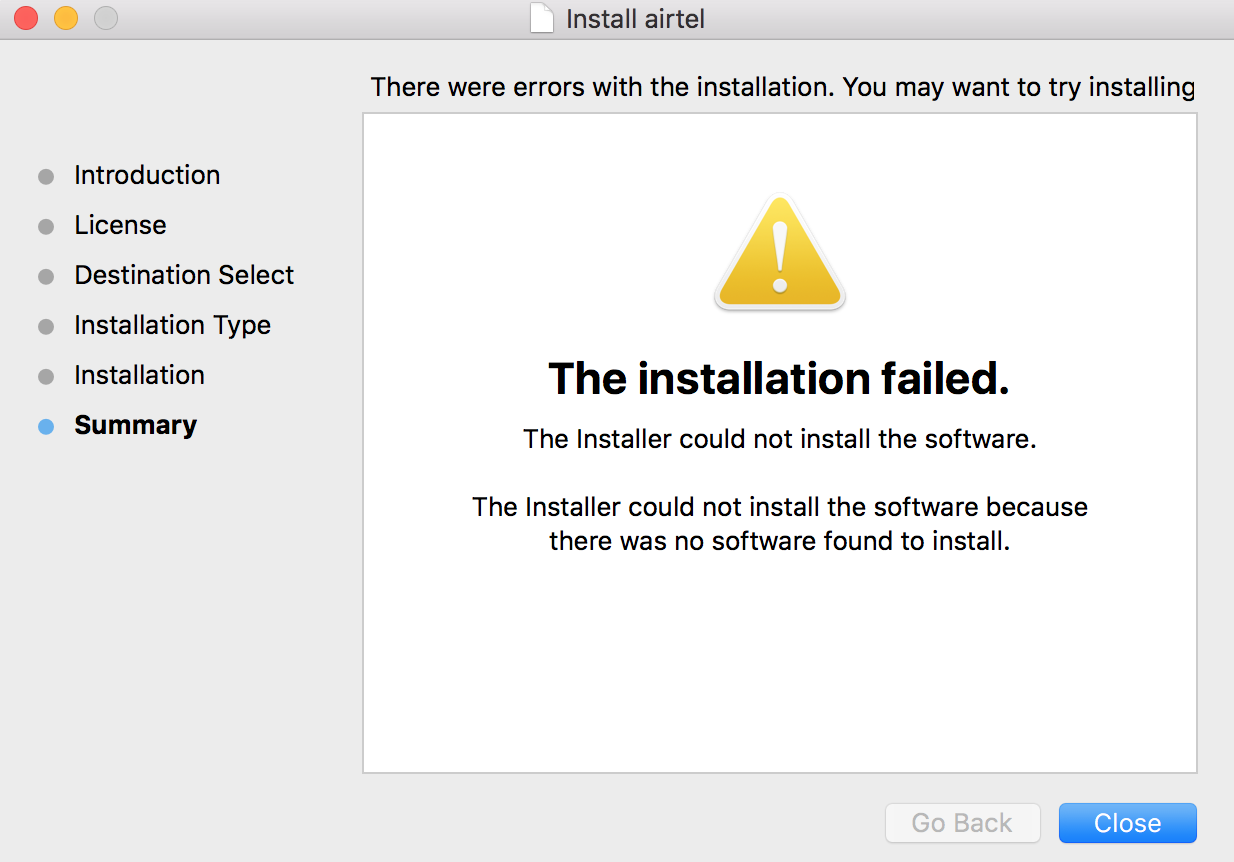Click the document icon in title bar
Screen dimensions: 1234x862
coord(541,19)
